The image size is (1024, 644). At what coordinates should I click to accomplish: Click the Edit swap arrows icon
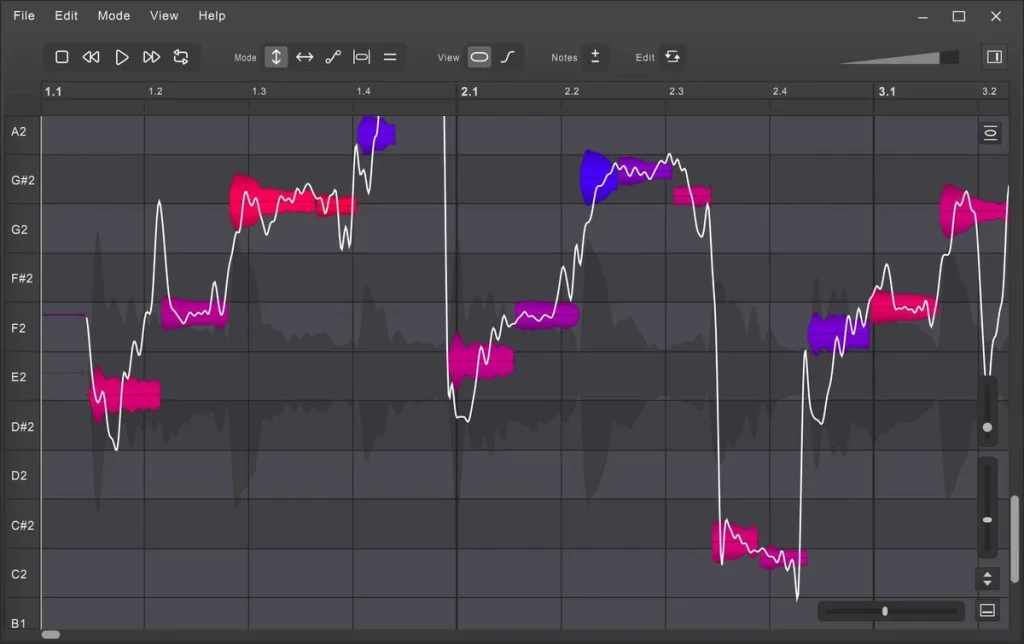[x=673, y=57]
